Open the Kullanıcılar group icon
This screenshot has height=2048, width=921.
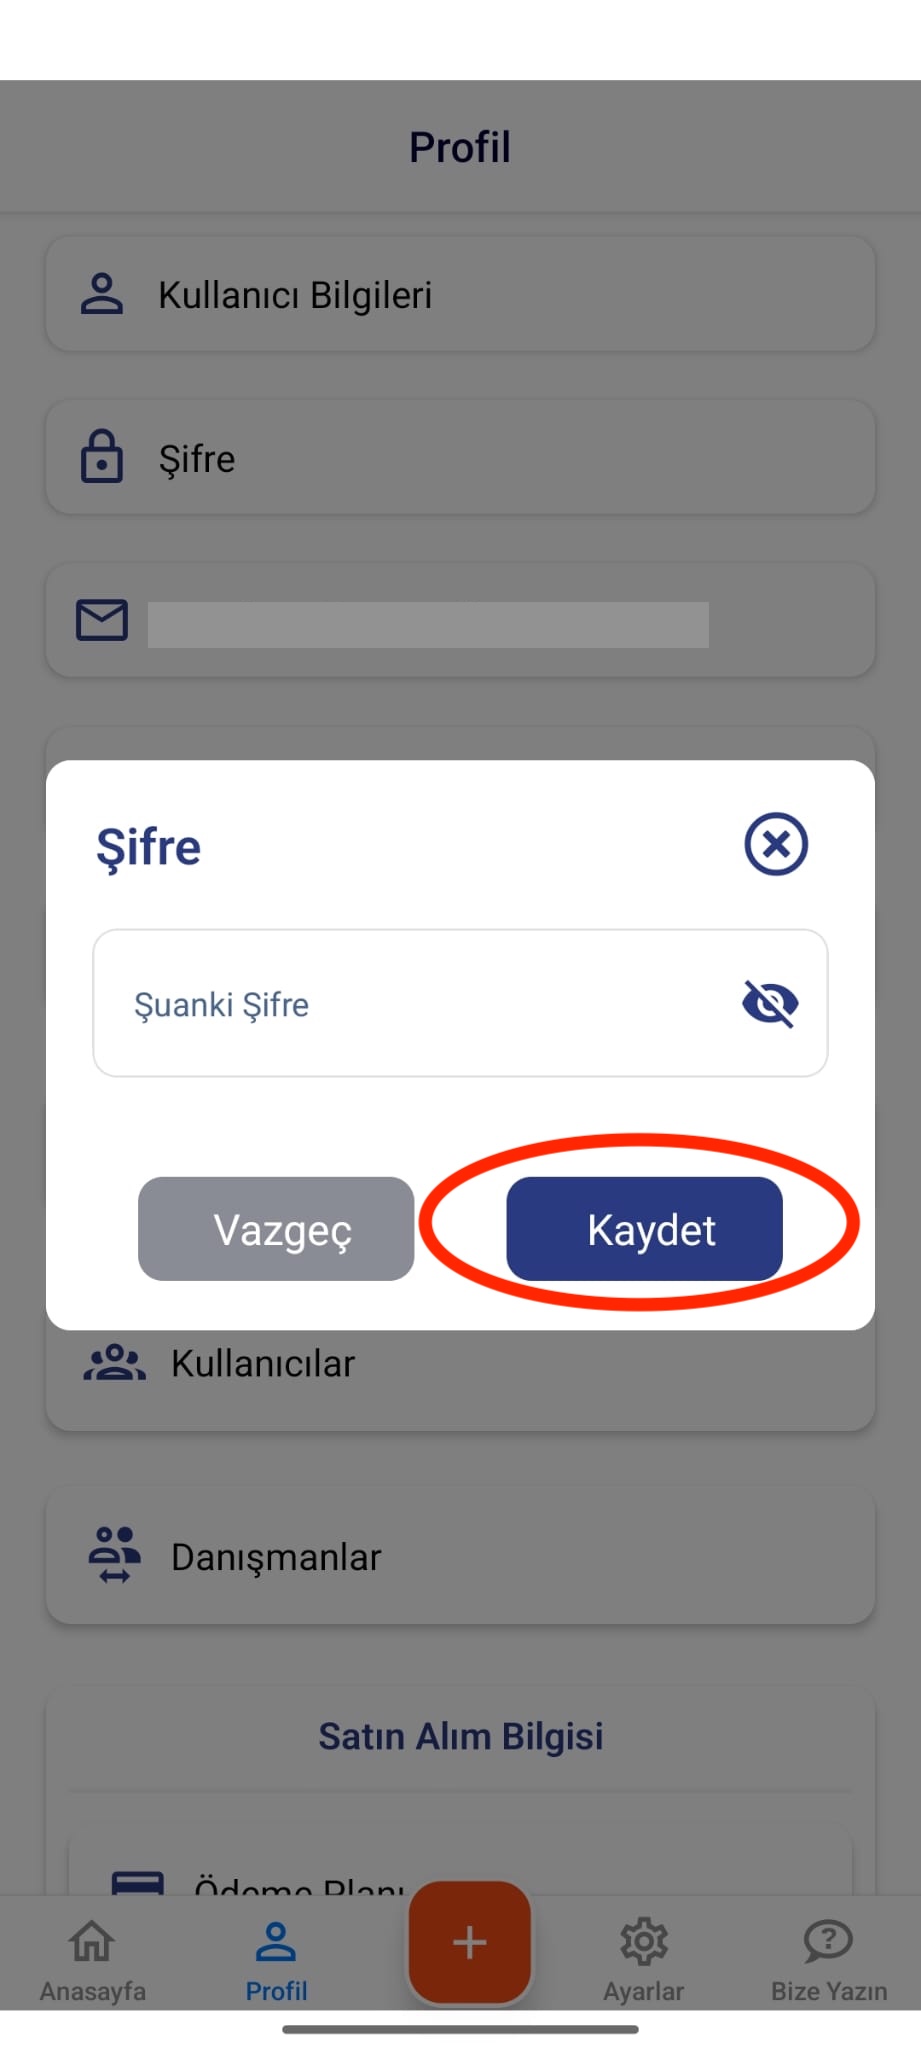click(114, 1363)
